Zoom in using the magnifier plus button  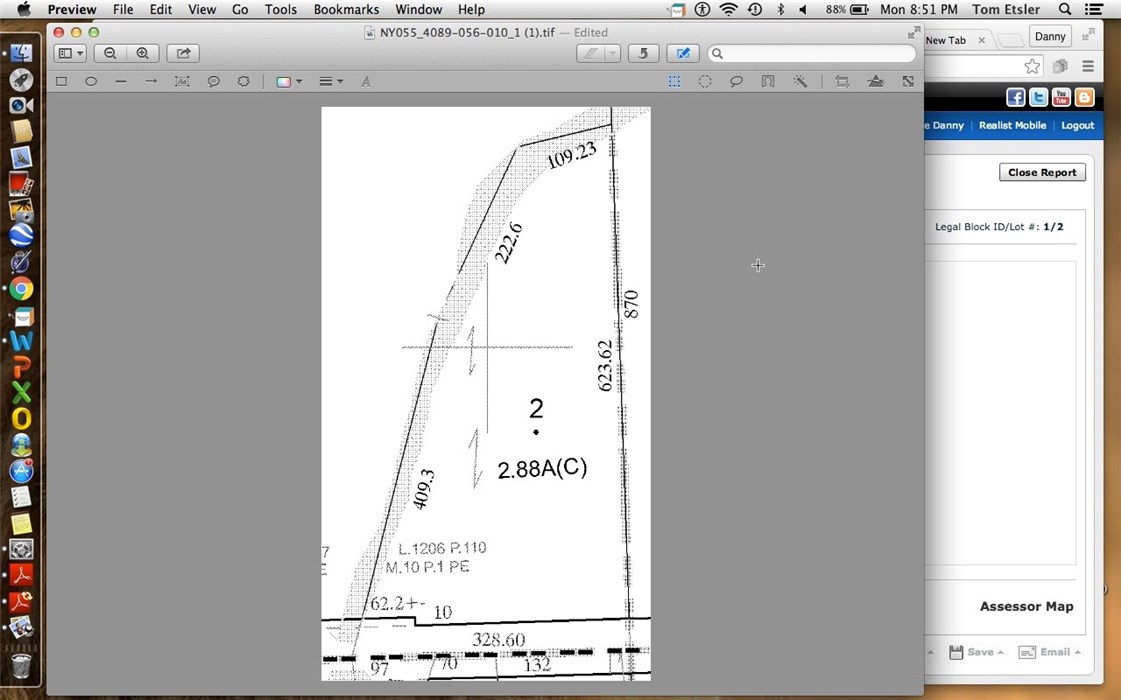pos(143,53)
